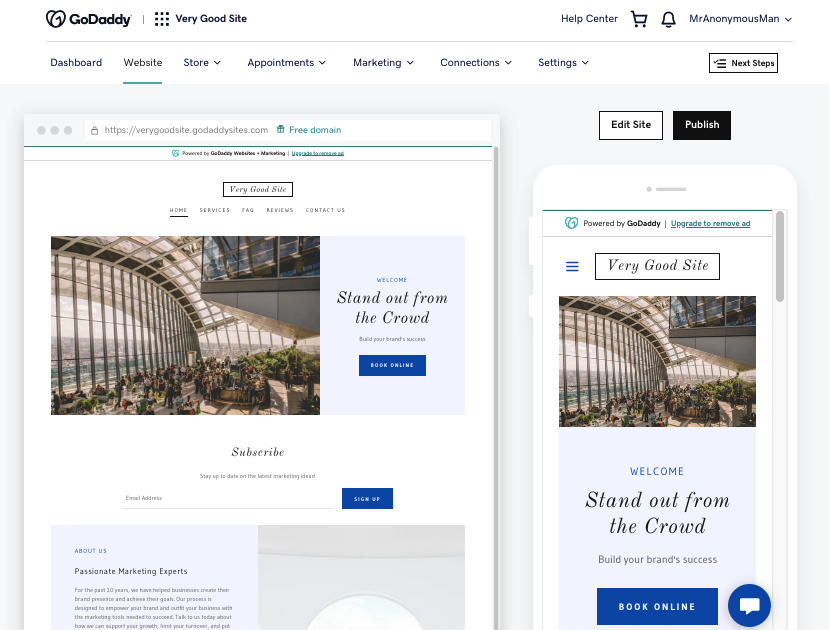The image size is (829, 630).
Task: Go to the Dashboard tab
Action: [x=76, y=62]
